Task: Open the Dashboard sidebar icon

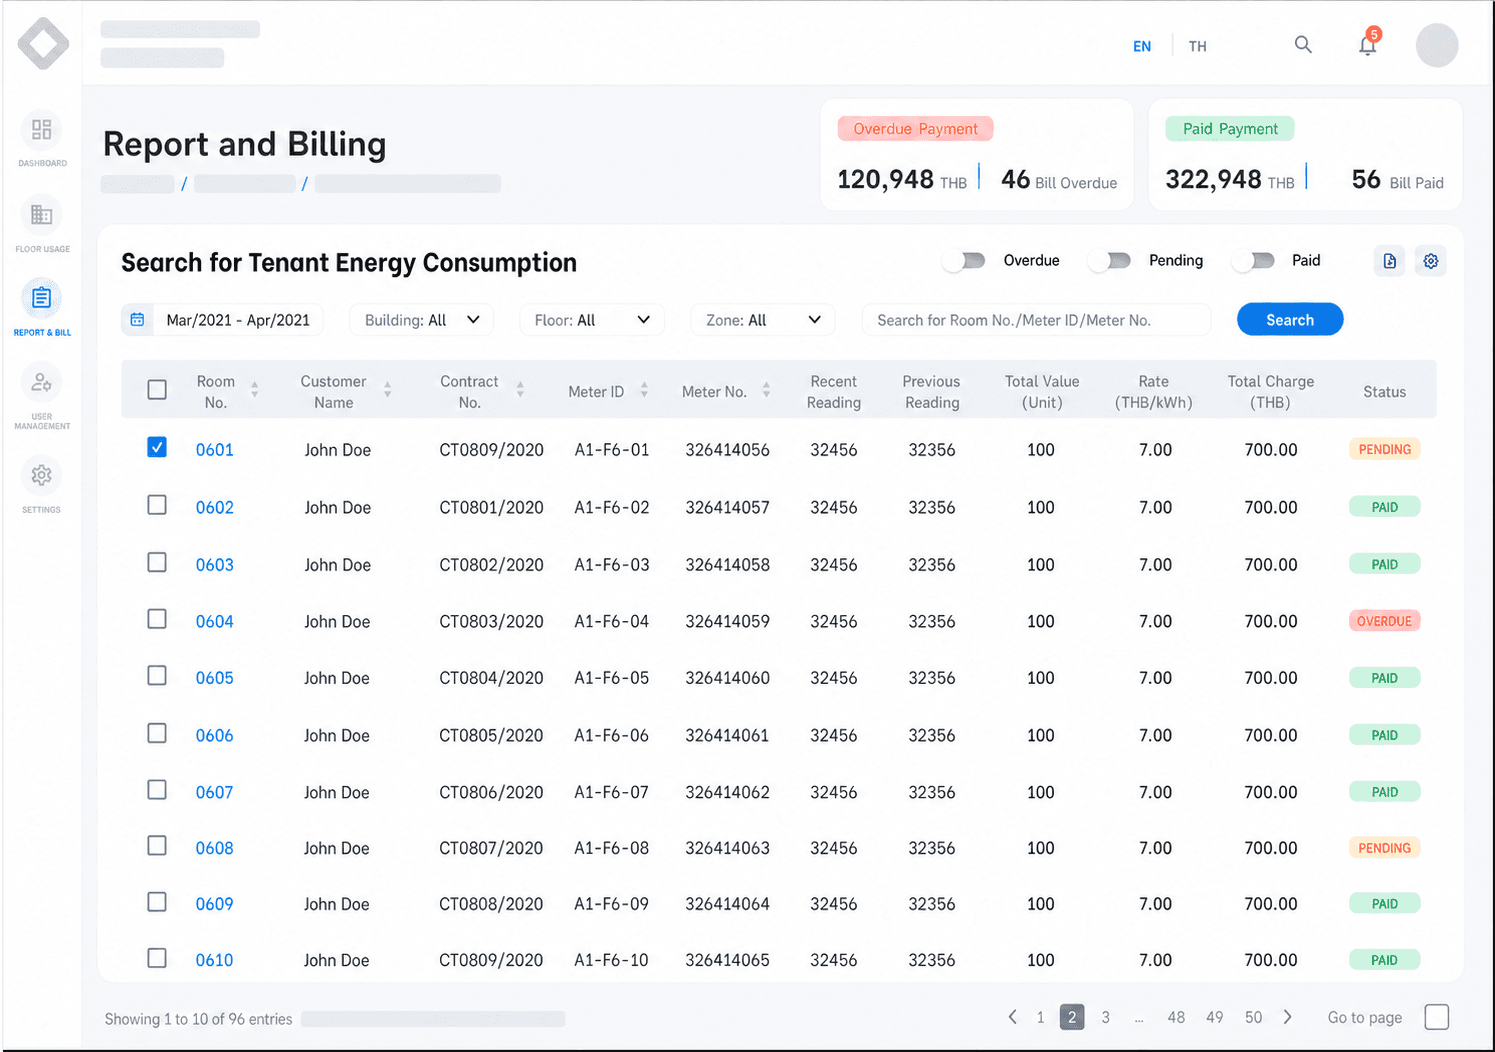Action: pos(41,130)
